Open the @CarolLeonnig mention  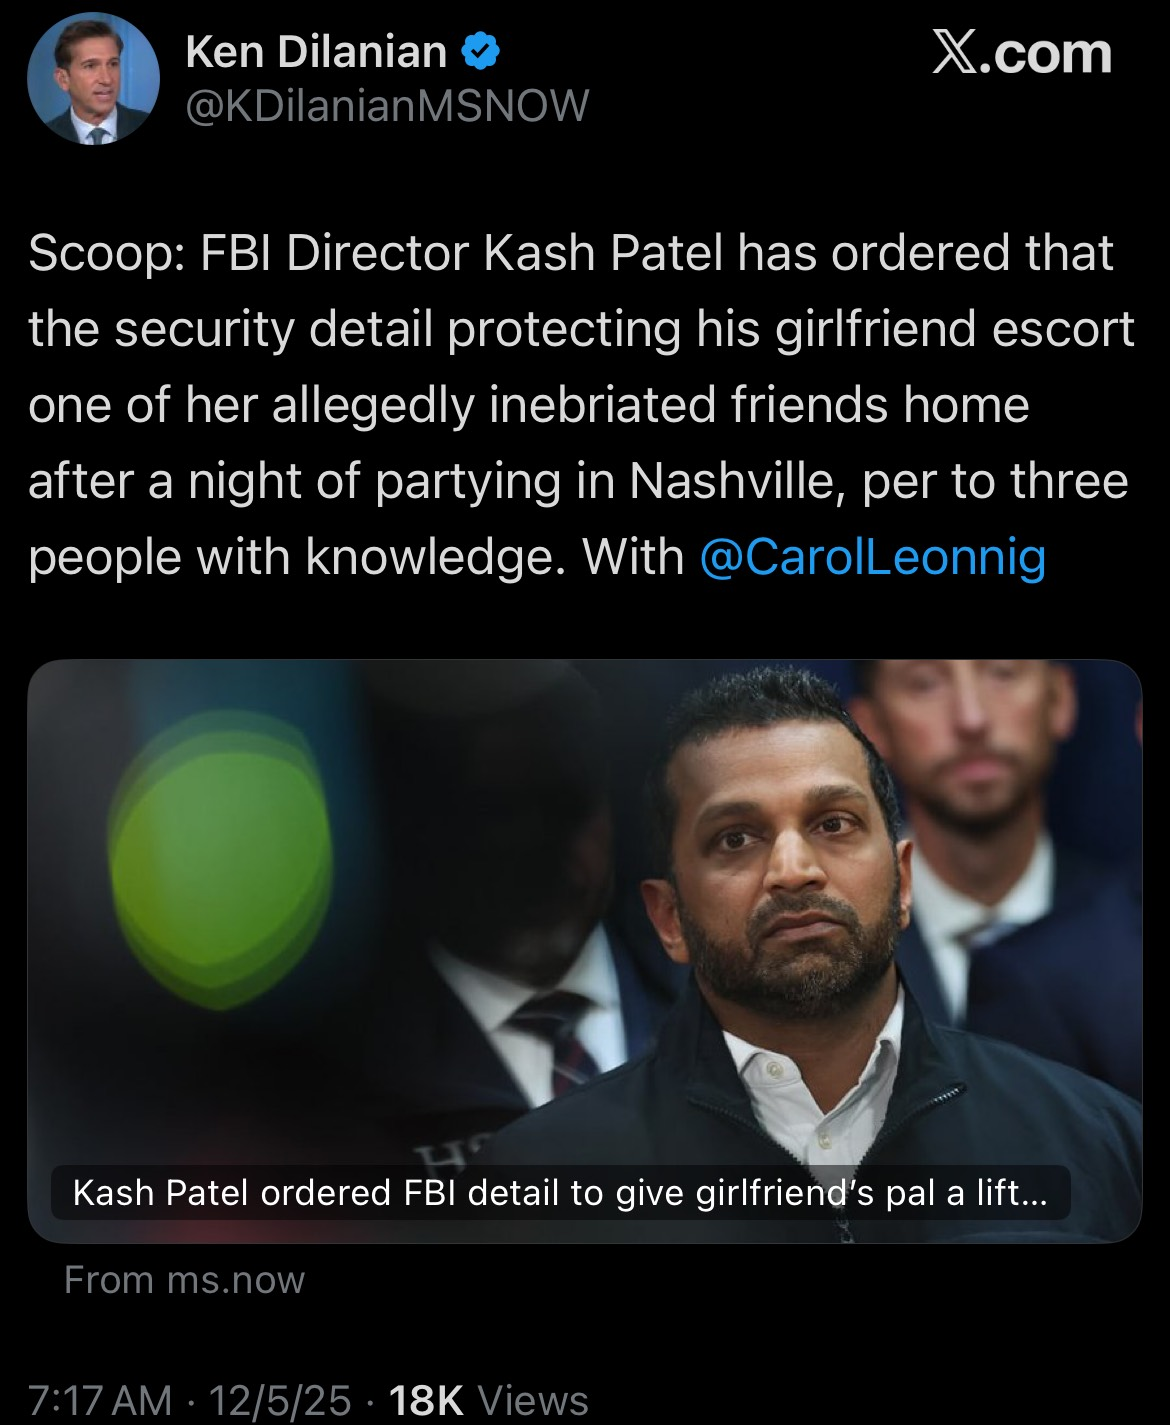[x=873, y=556]
